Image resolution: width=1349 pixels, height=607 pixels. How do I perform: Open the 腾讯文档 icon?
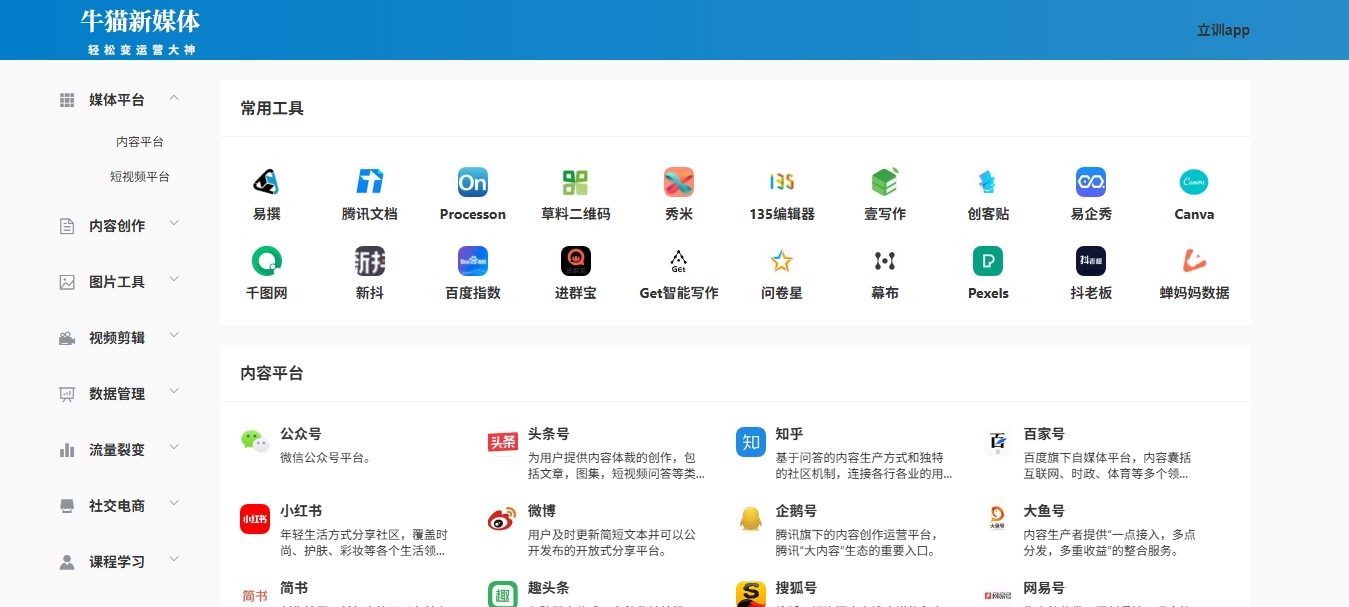tap(370, 182)
